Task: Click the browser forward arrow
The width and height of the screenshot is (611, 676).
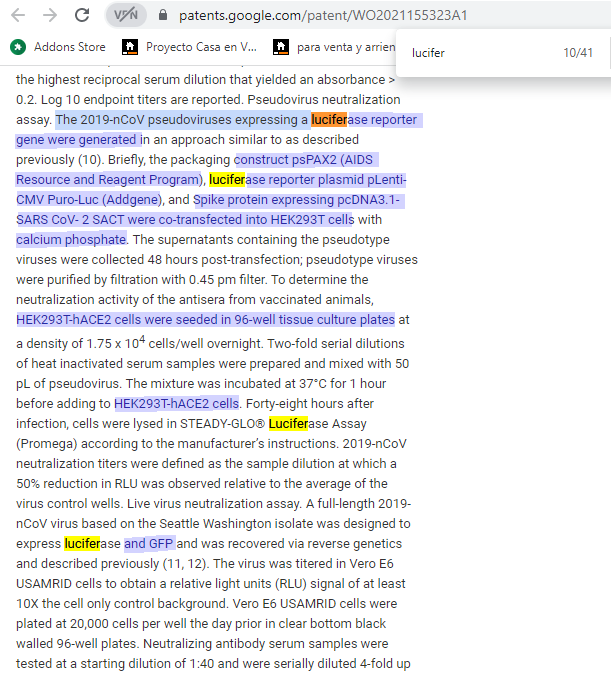Action: (x=50, y=15)
